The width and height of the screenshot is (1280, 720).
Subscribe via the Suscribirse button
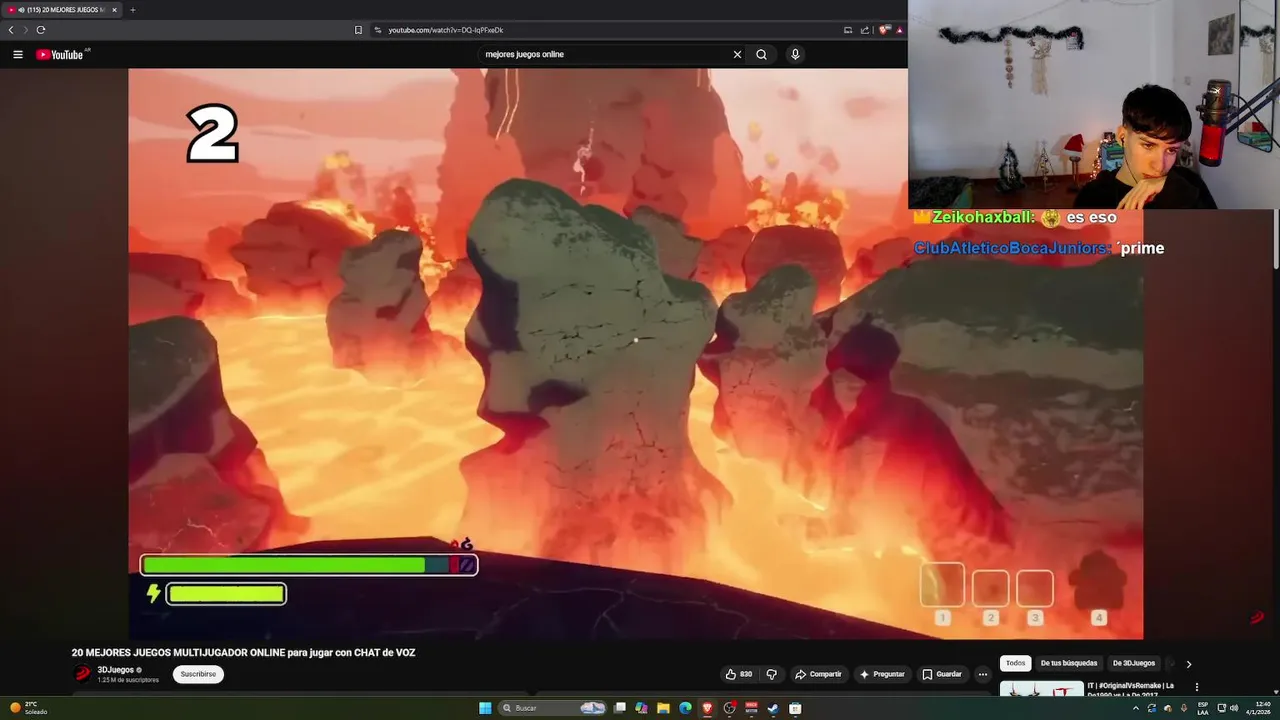coord(198,674)
